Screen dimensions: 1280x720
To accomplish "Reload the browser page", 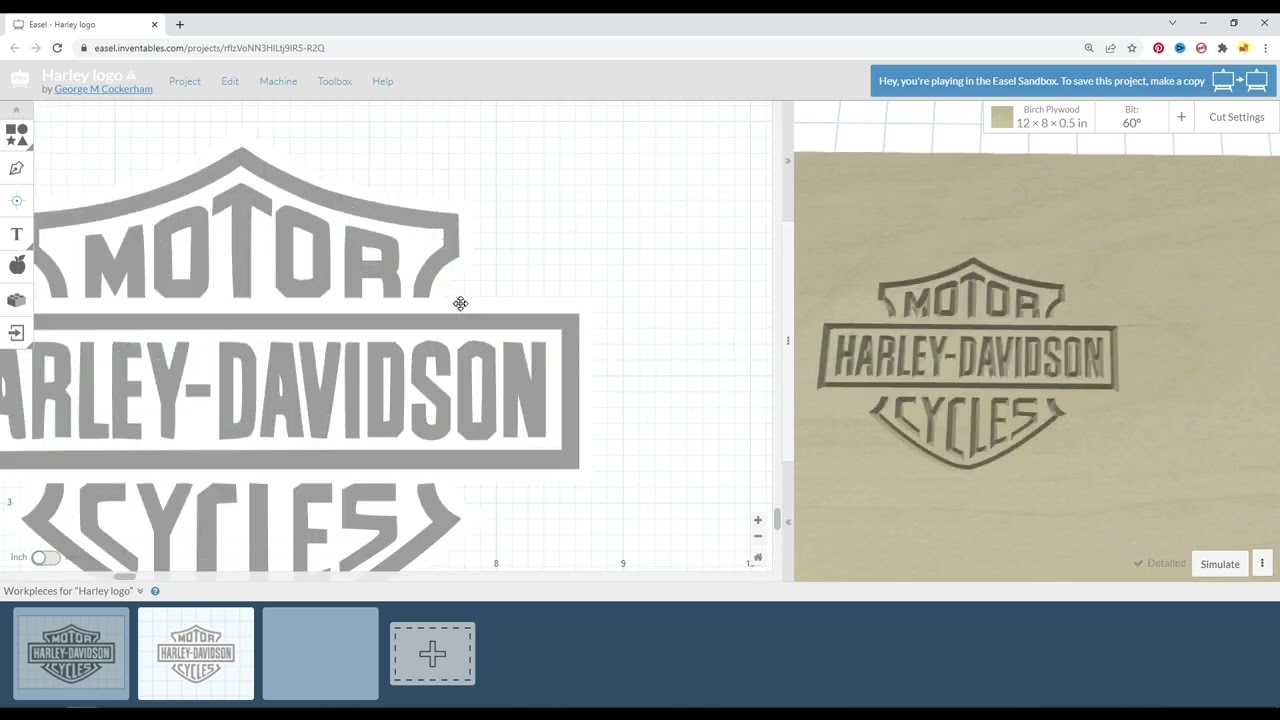I will point(57,48).
